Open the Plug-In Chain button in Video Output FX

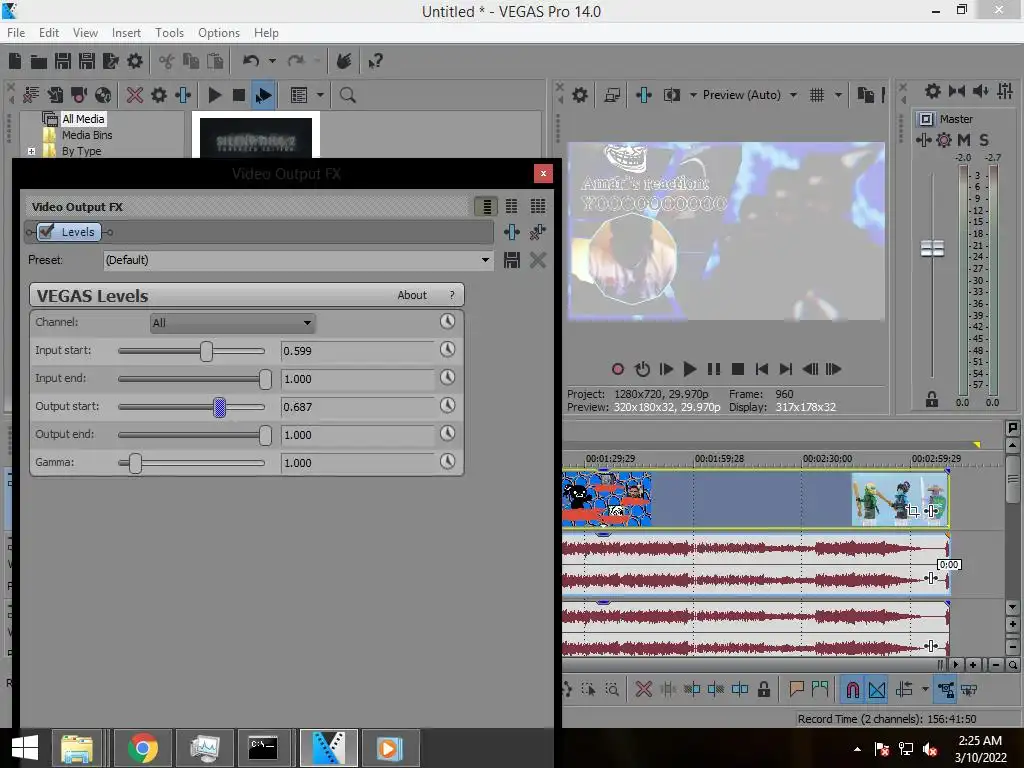[x=512, y=232]
